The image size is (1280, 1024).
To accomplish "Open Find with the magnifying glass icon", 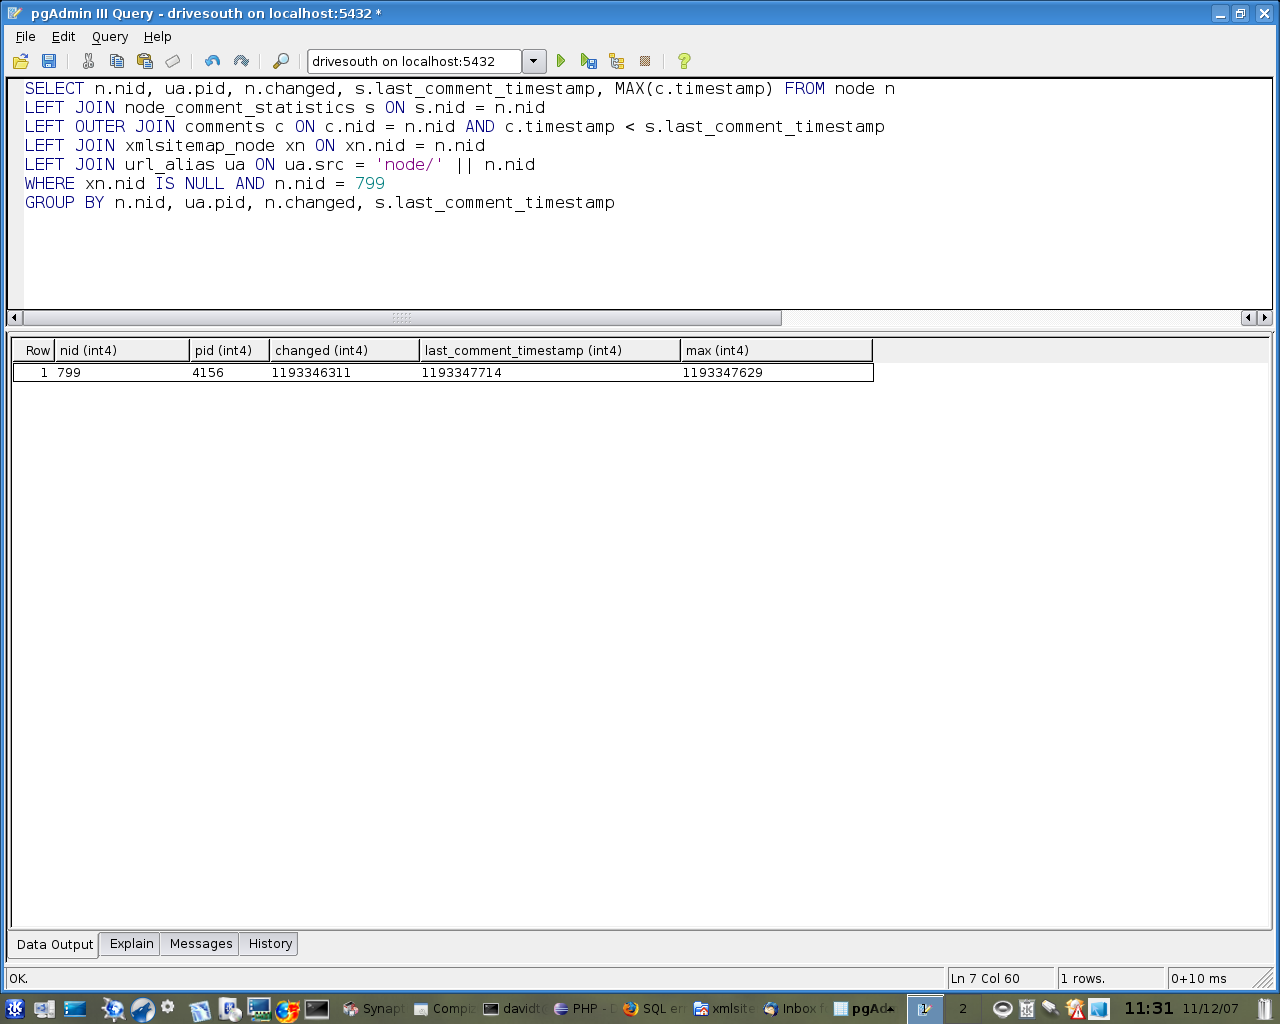I will point(281,61).
